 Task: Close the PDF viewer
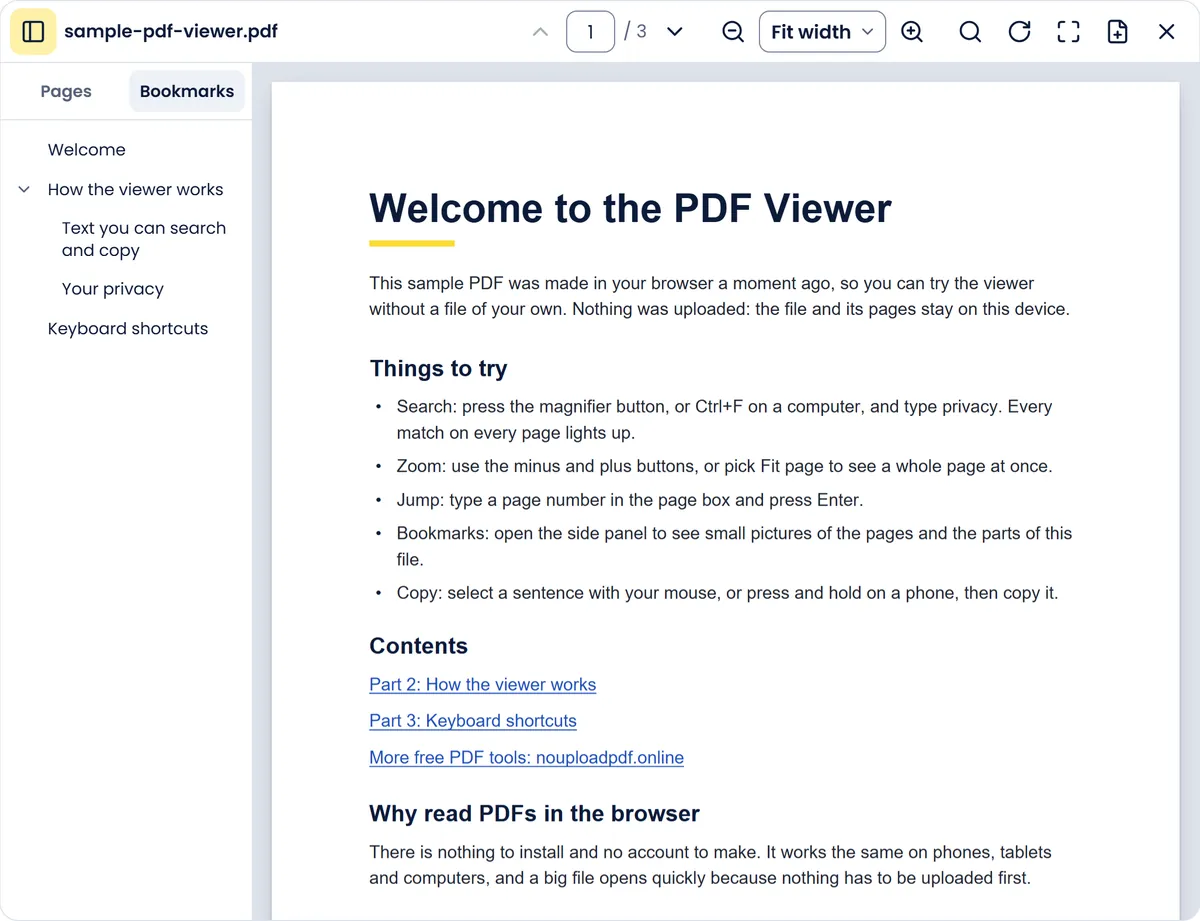1167,32
